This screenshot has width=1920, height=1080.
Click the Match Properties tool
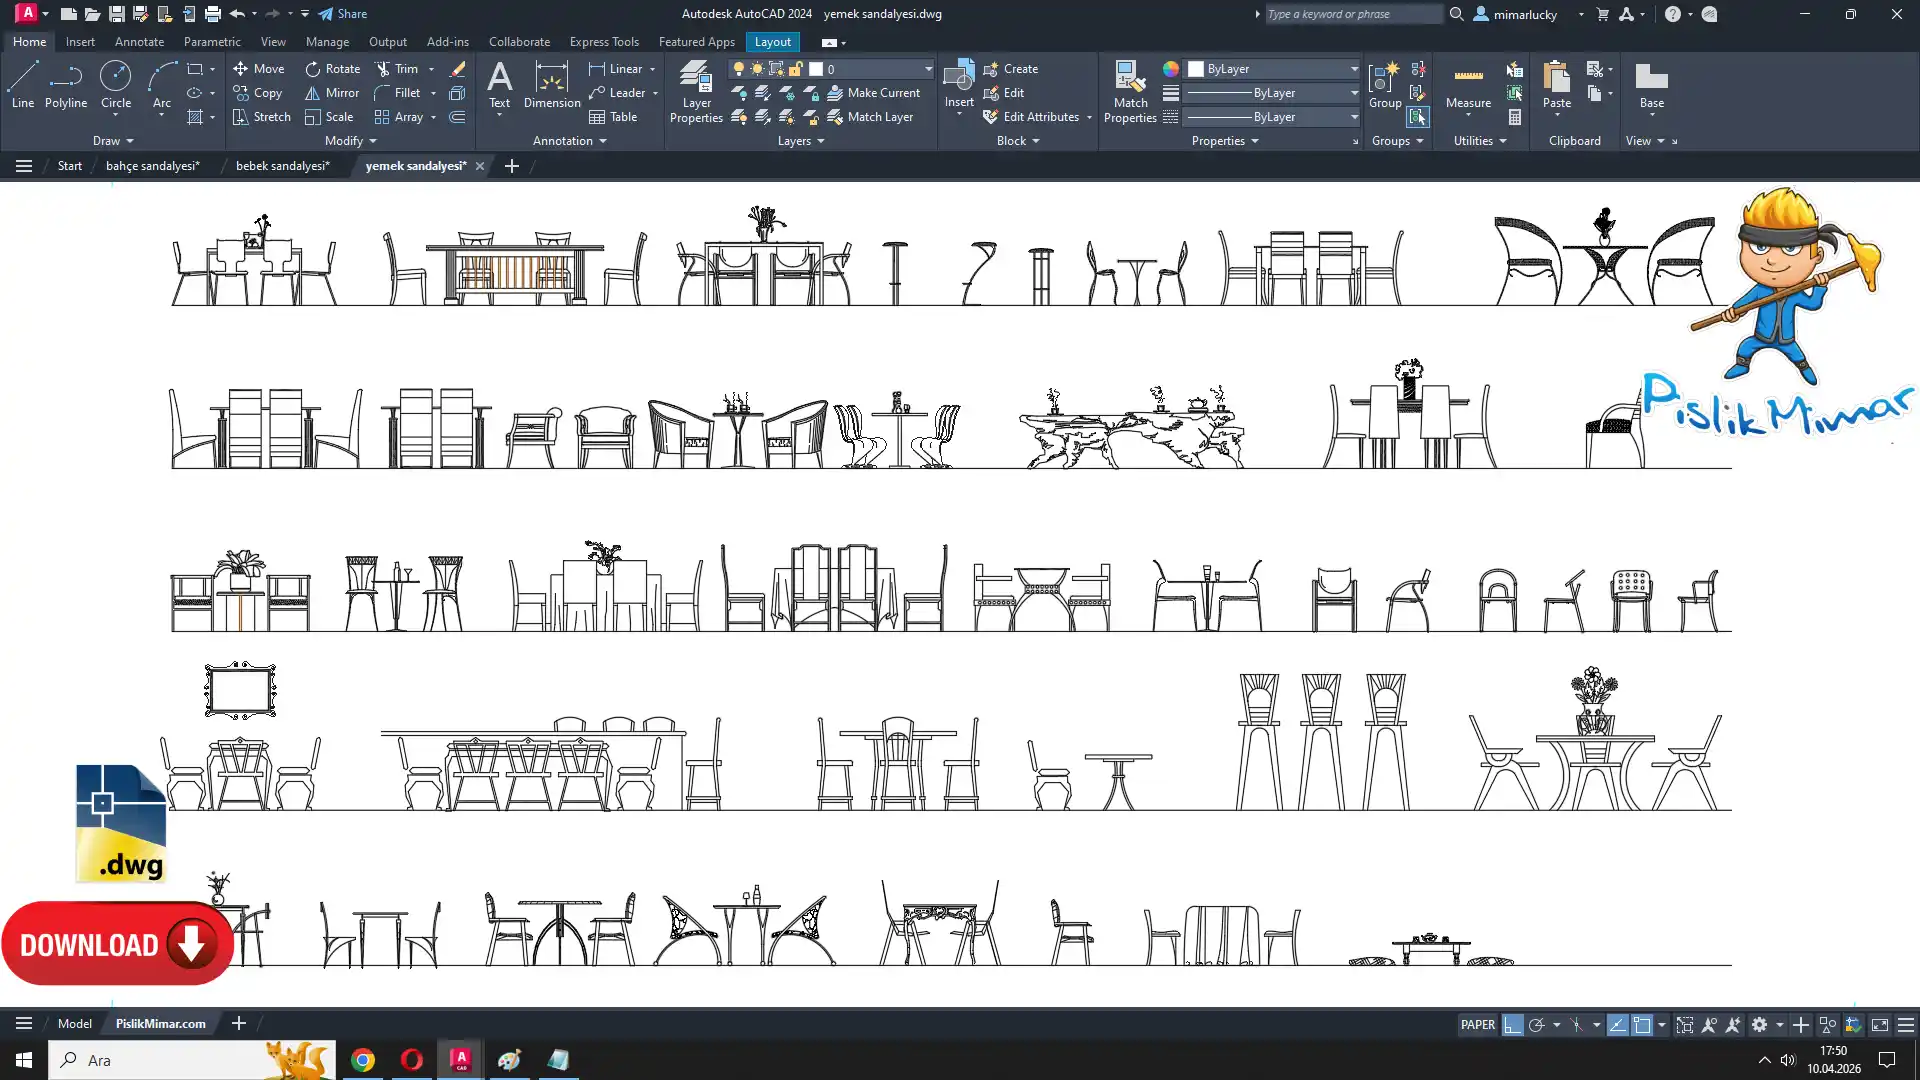point(1130,91)
